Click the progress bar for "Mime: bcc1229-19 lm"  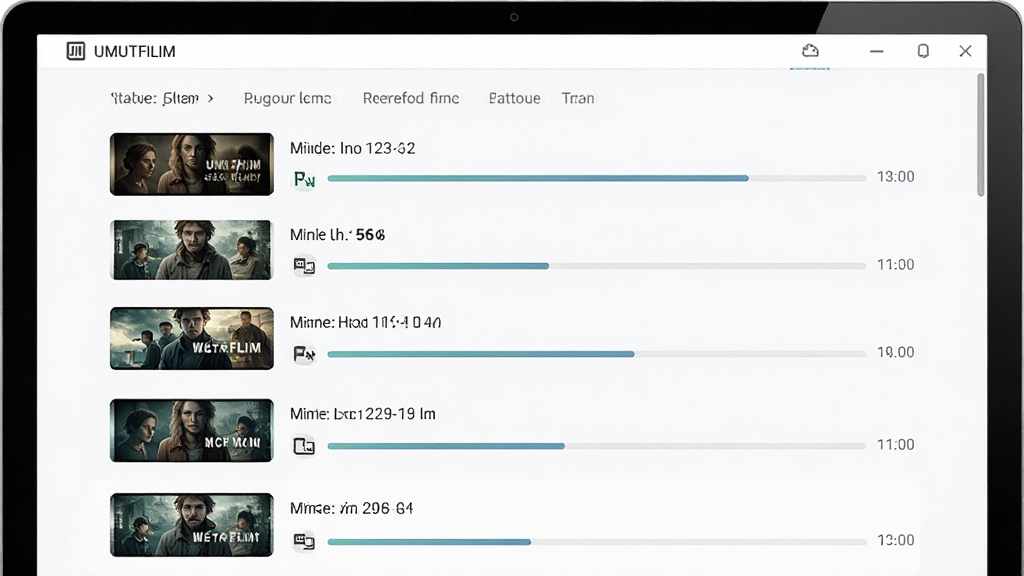pos(597,446)
